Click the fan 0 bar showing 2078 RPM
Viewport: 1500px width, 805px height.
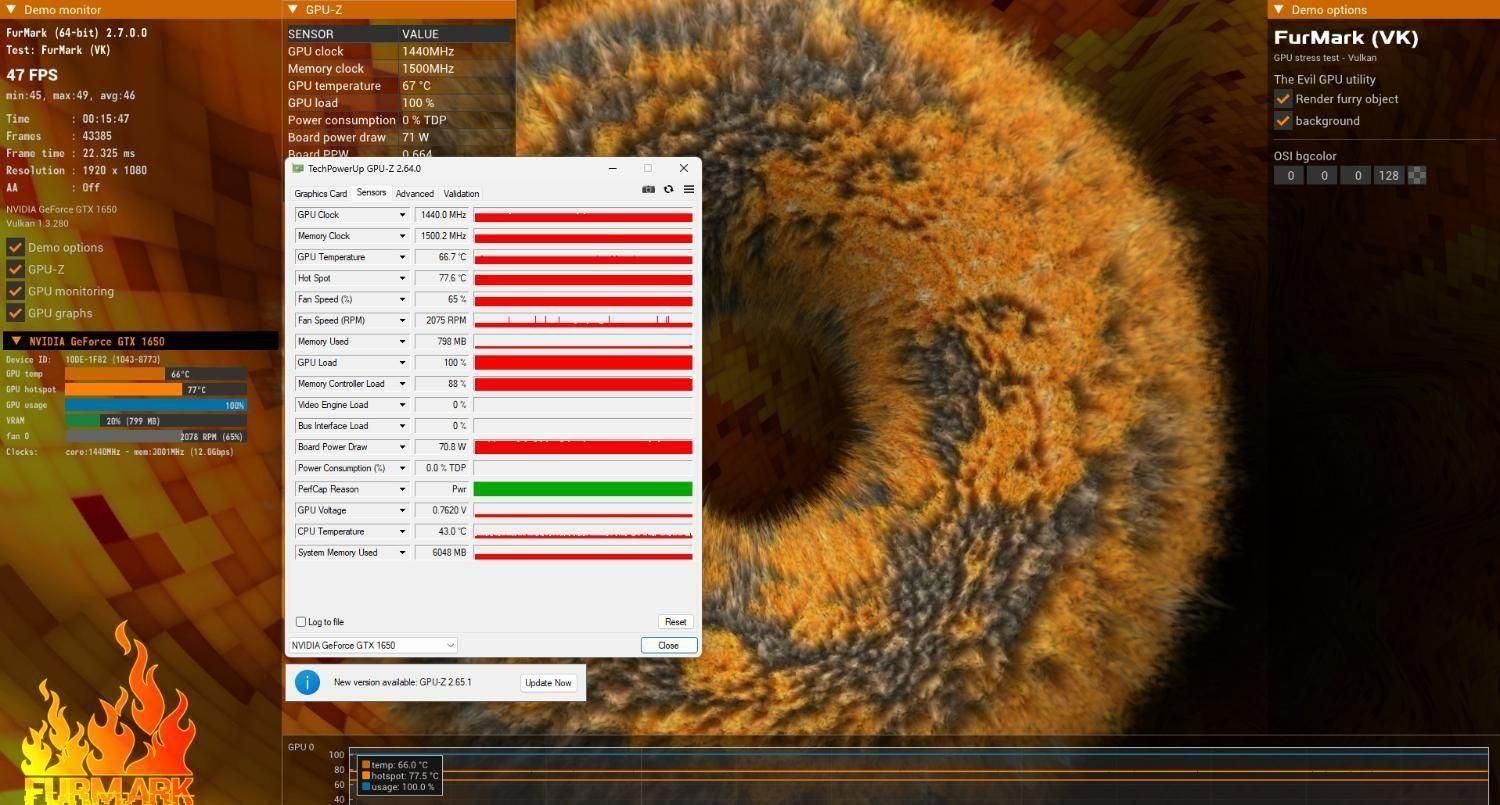(x=155, y=436)
